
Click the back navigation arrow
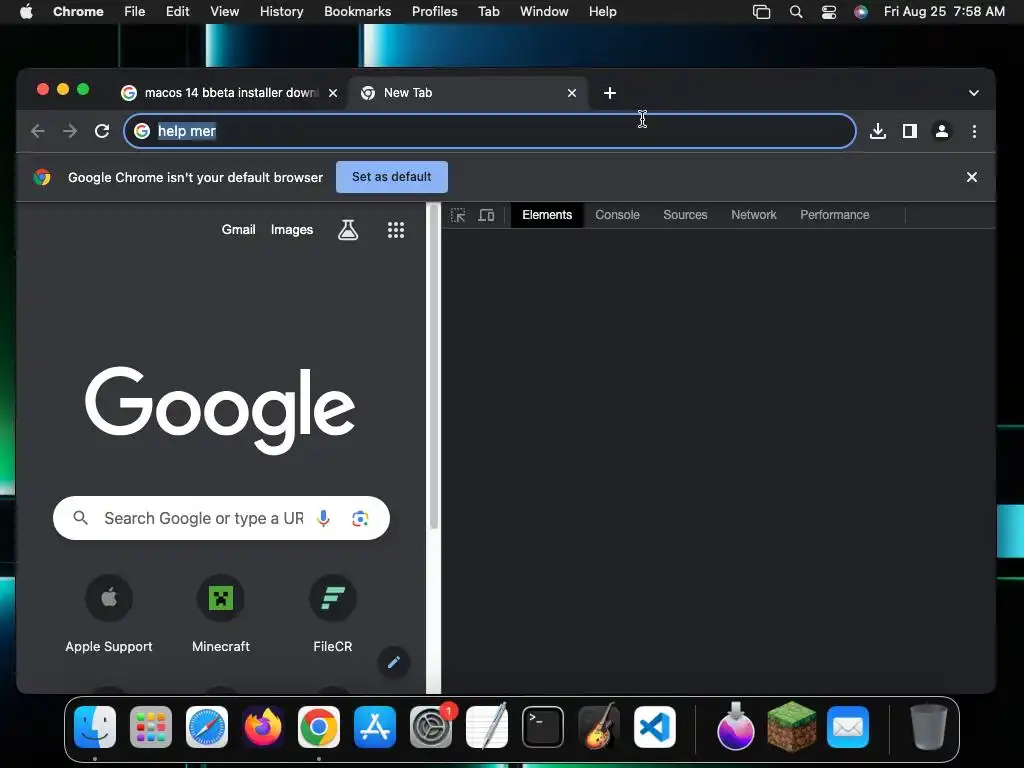click(x=38, y=131)
